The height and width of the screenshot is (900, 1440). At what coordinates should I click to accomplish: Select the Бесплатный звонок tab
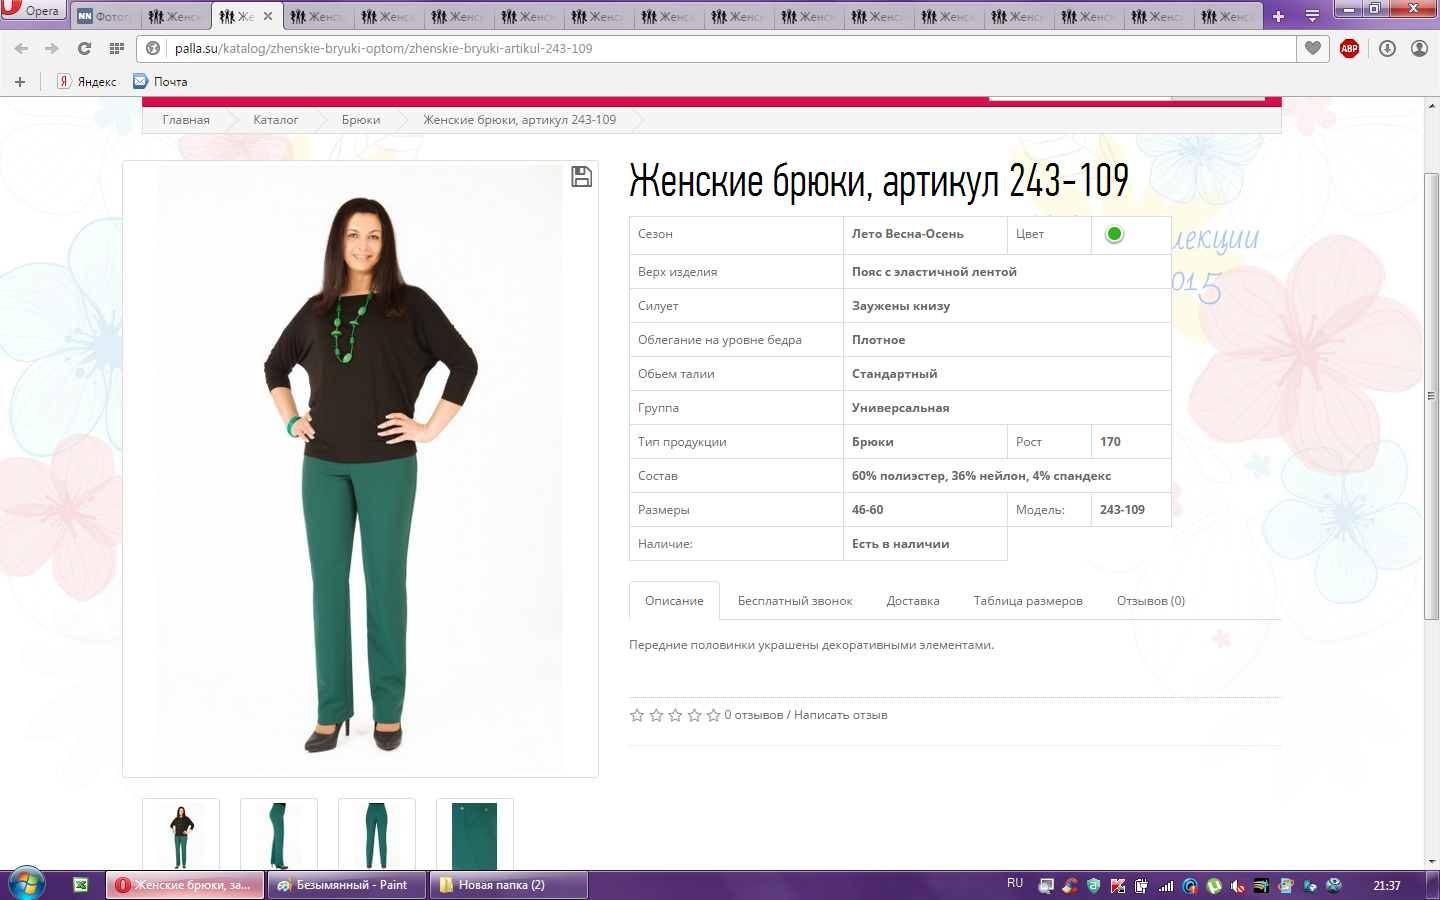point(795,601)
